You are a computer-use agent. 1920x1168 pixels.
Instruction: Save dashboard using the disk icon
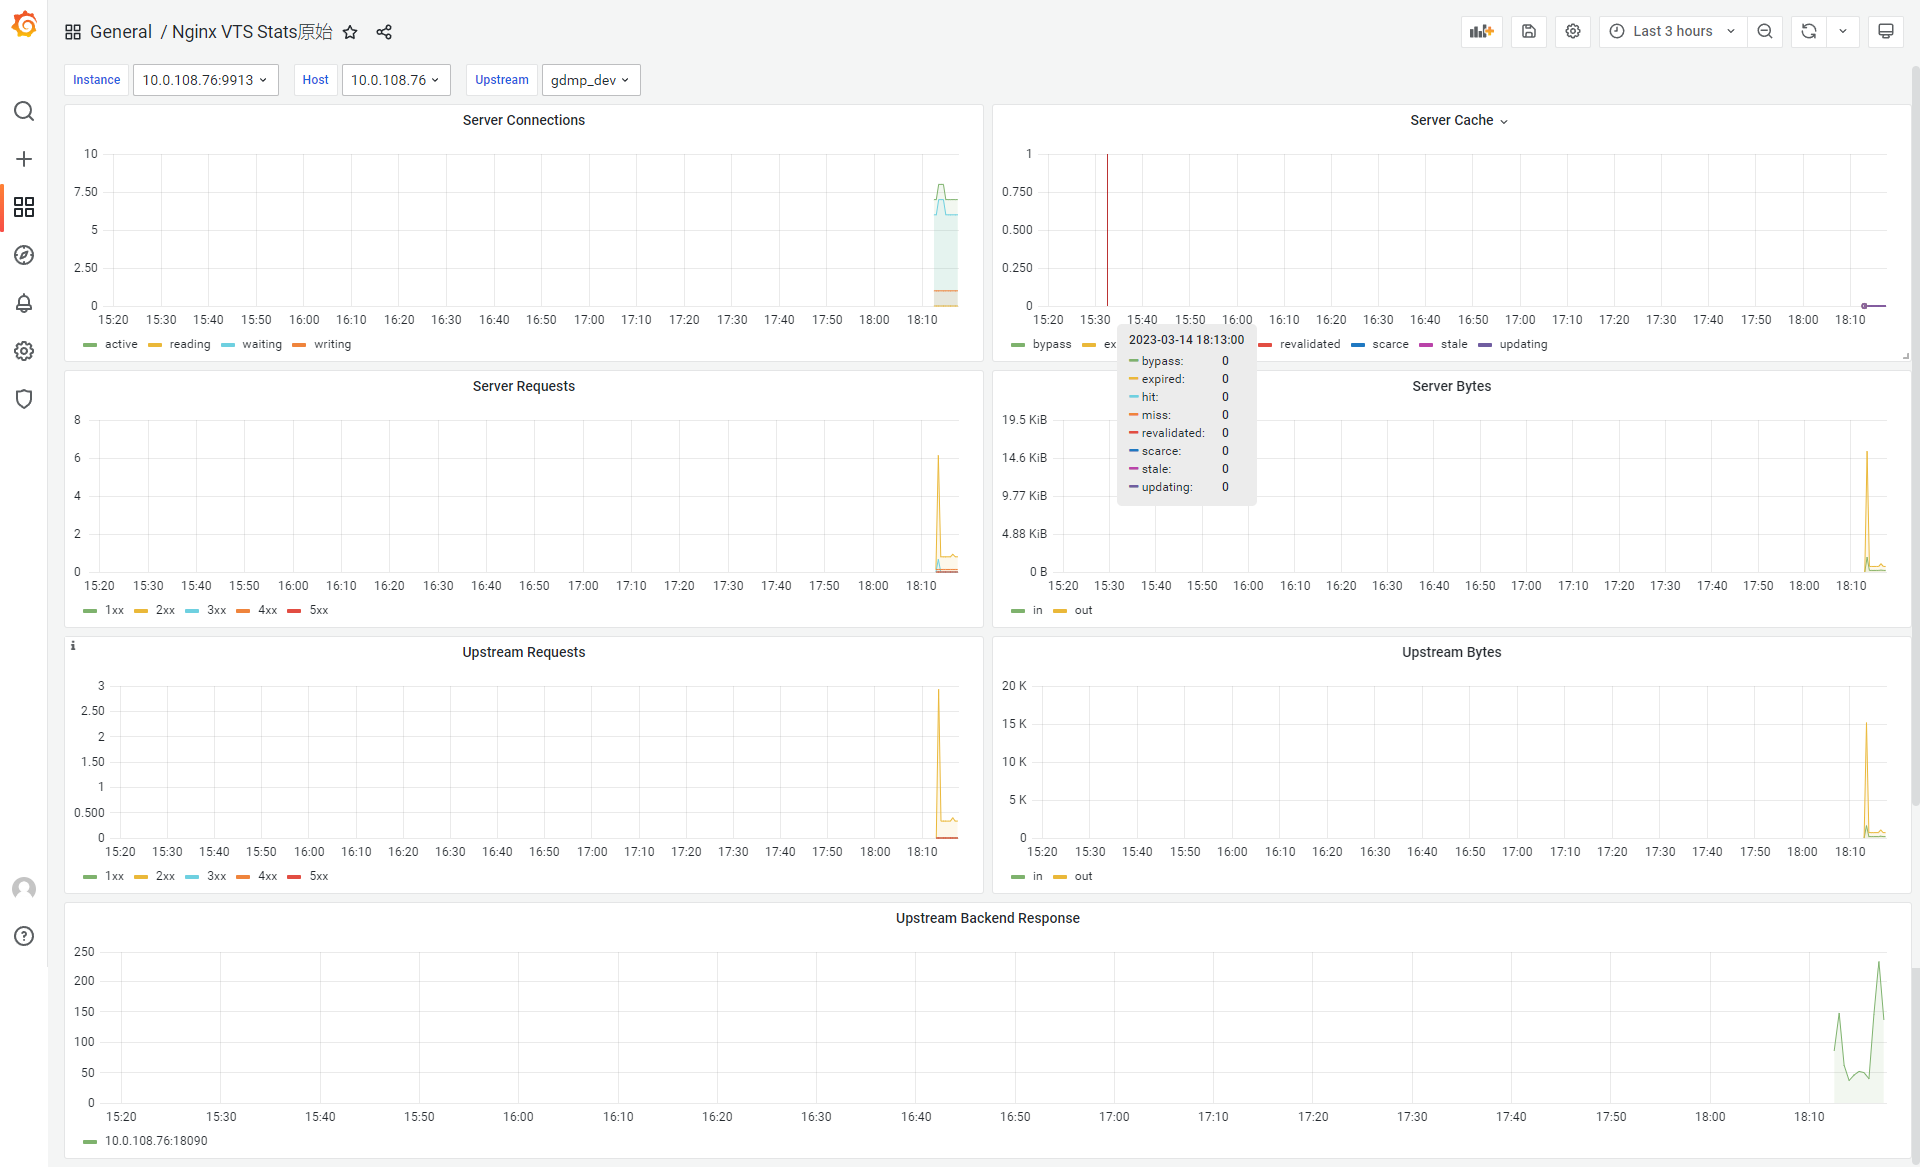coord(1528,31)
